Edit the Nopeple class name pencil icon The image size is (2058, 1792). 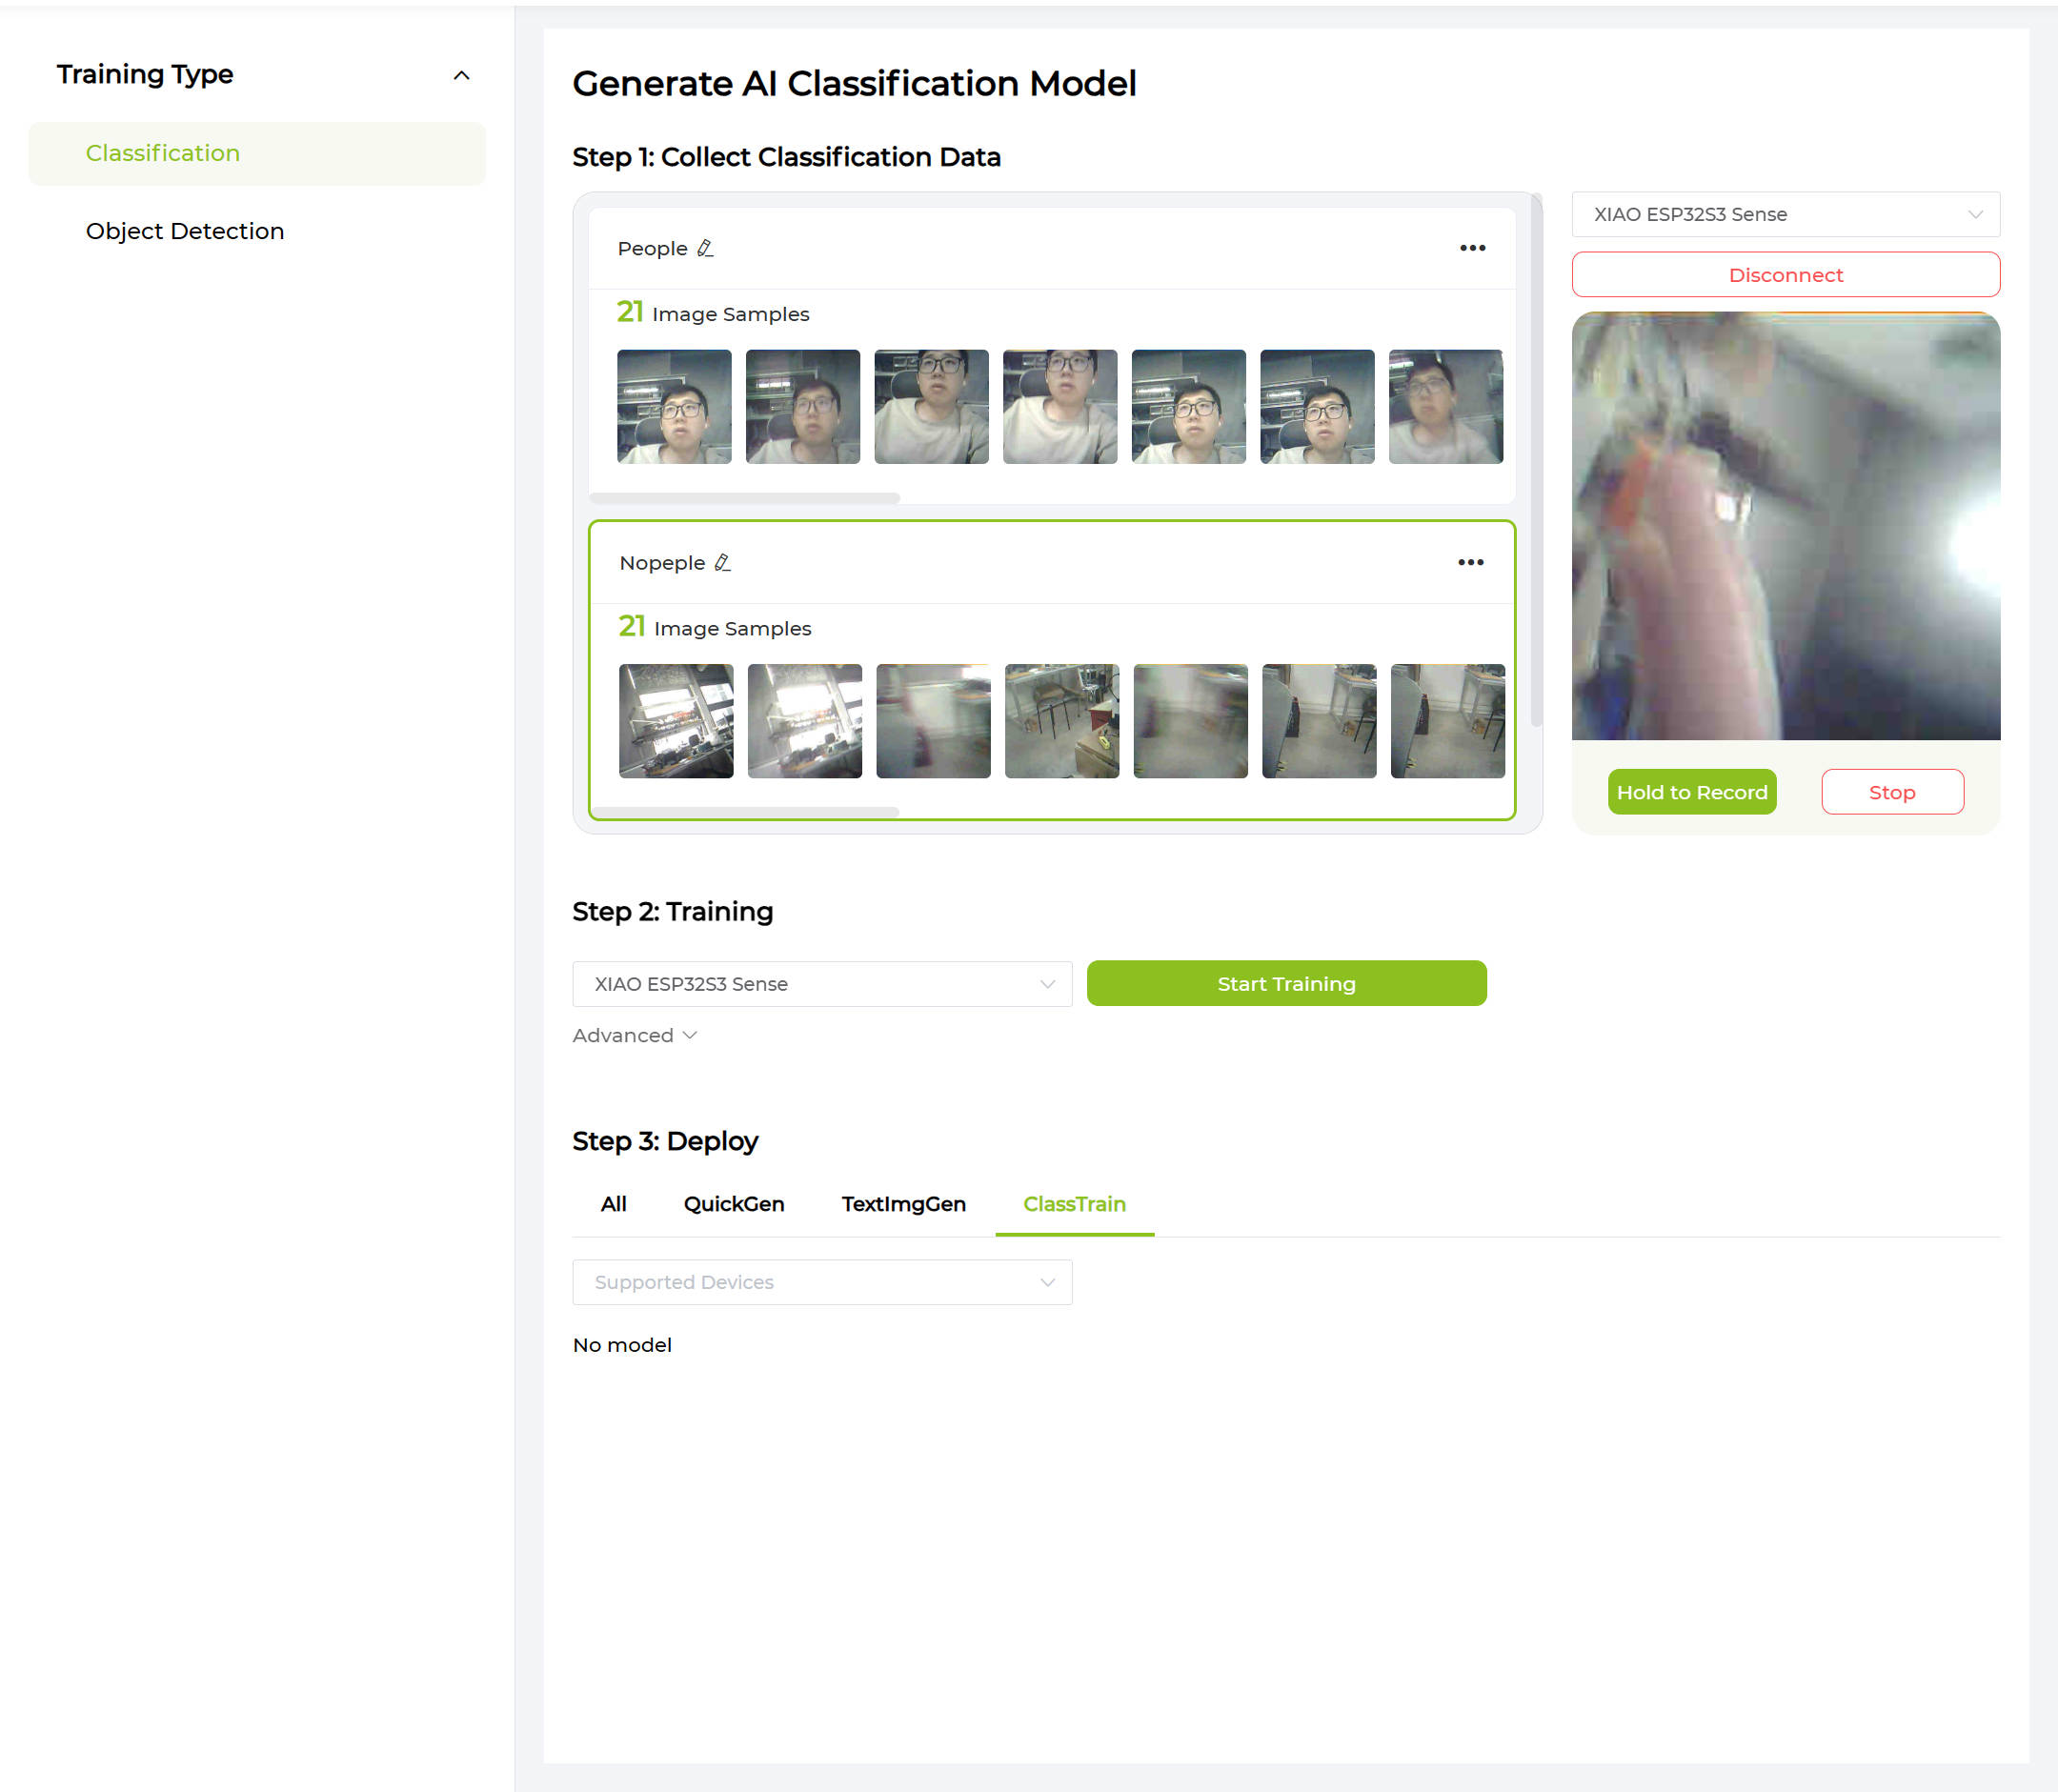[723, 563]
